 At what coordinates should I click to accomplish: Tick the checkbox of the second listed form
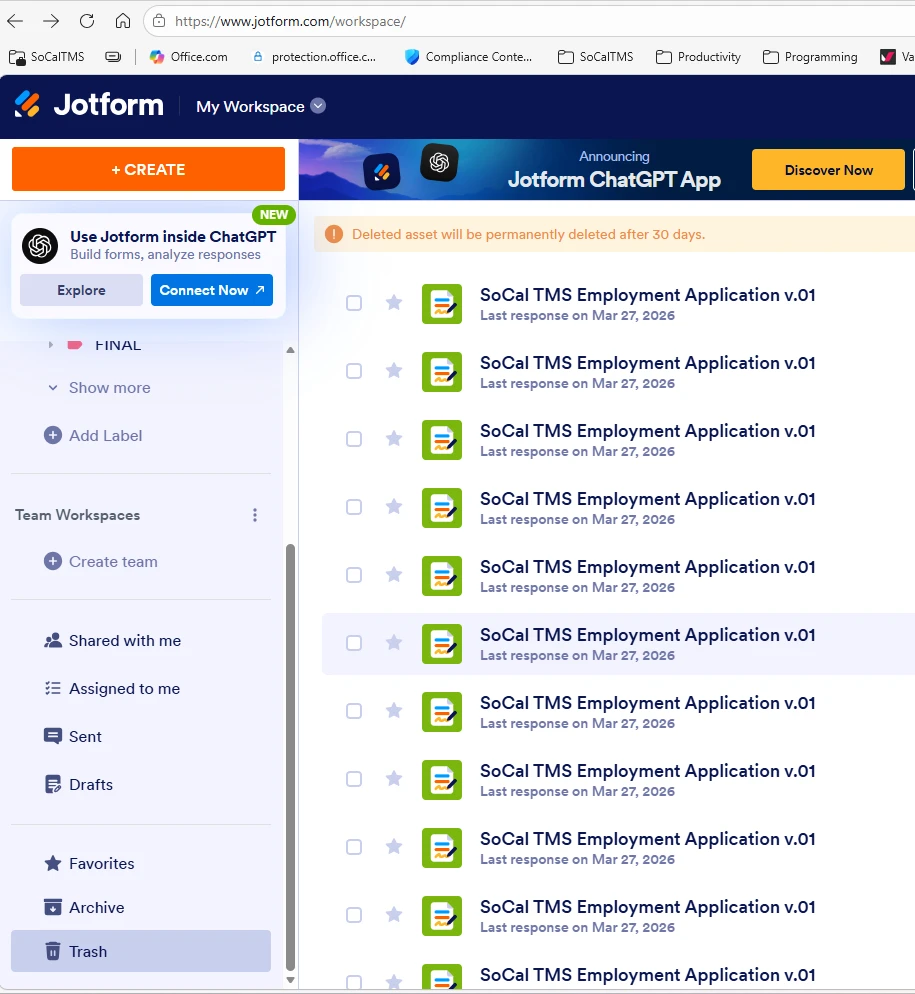tap(354, 371)
